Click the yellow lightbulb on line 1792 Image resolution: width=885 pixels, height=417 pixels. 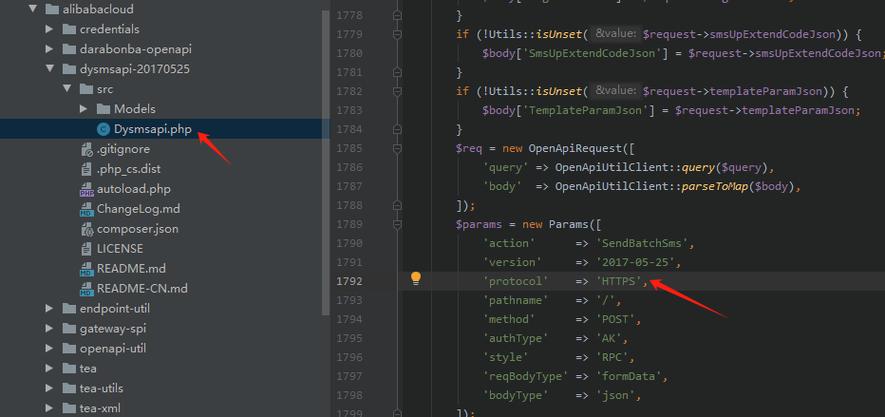pos(416,278)
